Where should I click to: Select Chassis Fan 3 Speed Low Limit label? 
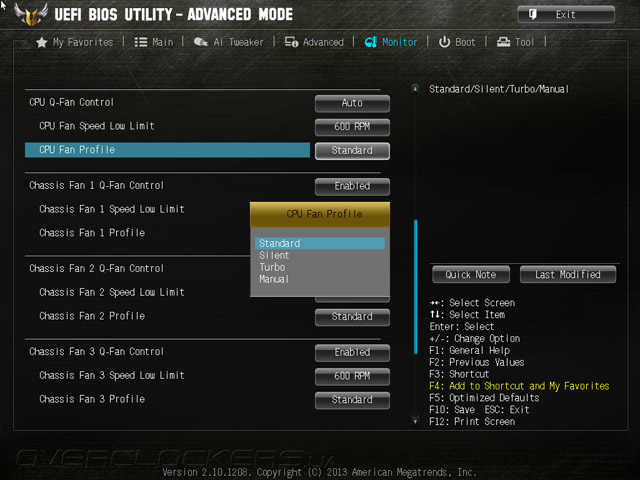coord(112,376)
